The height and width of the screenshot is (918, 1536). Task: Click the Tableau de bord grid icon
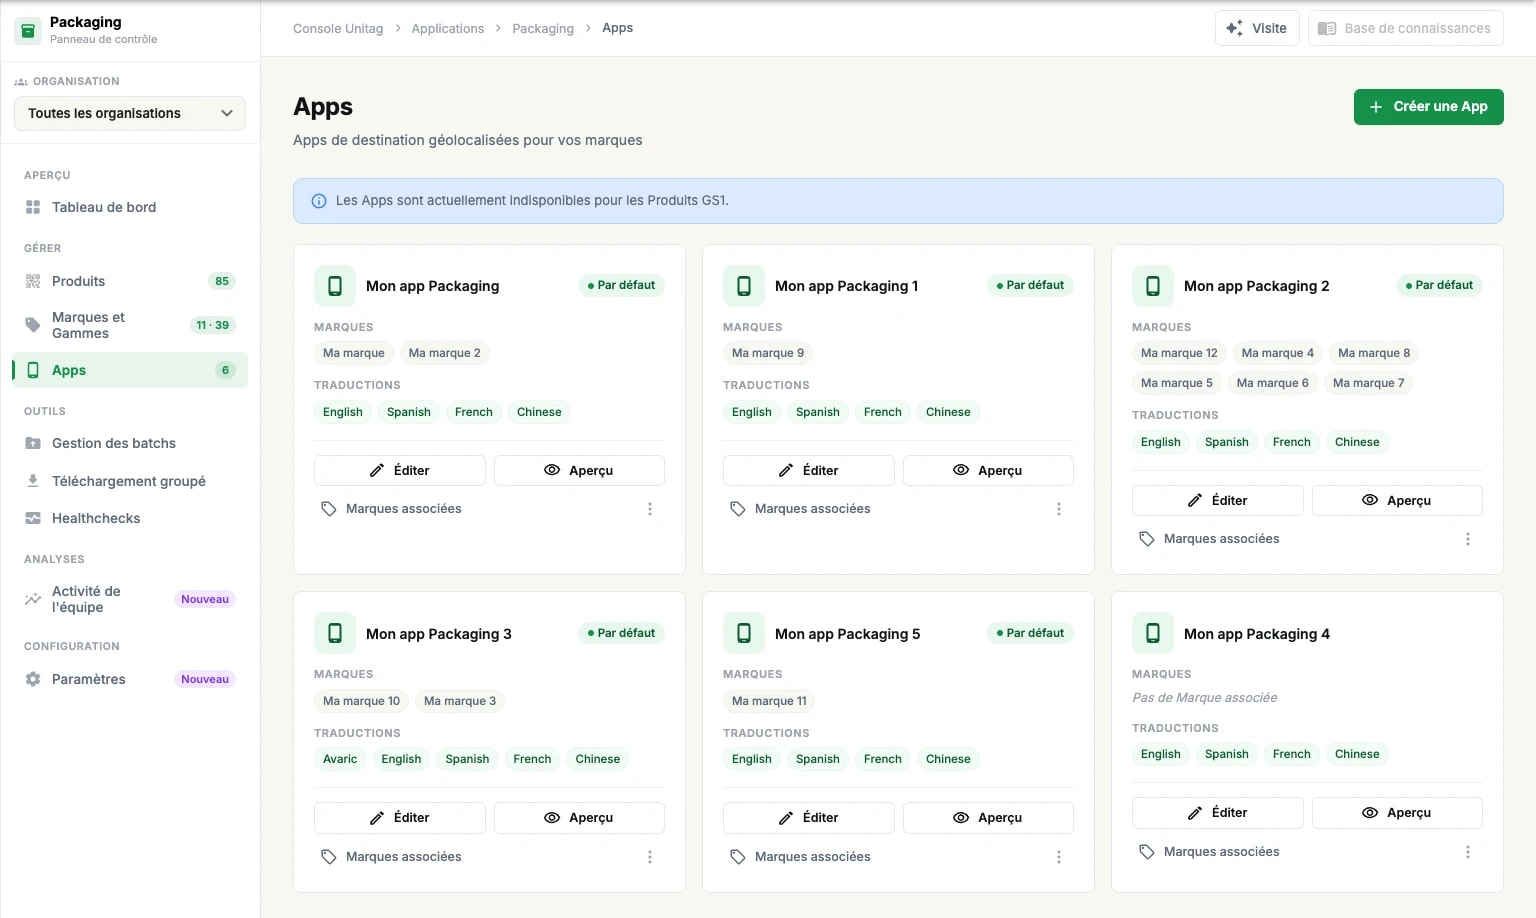coord(33,207)
